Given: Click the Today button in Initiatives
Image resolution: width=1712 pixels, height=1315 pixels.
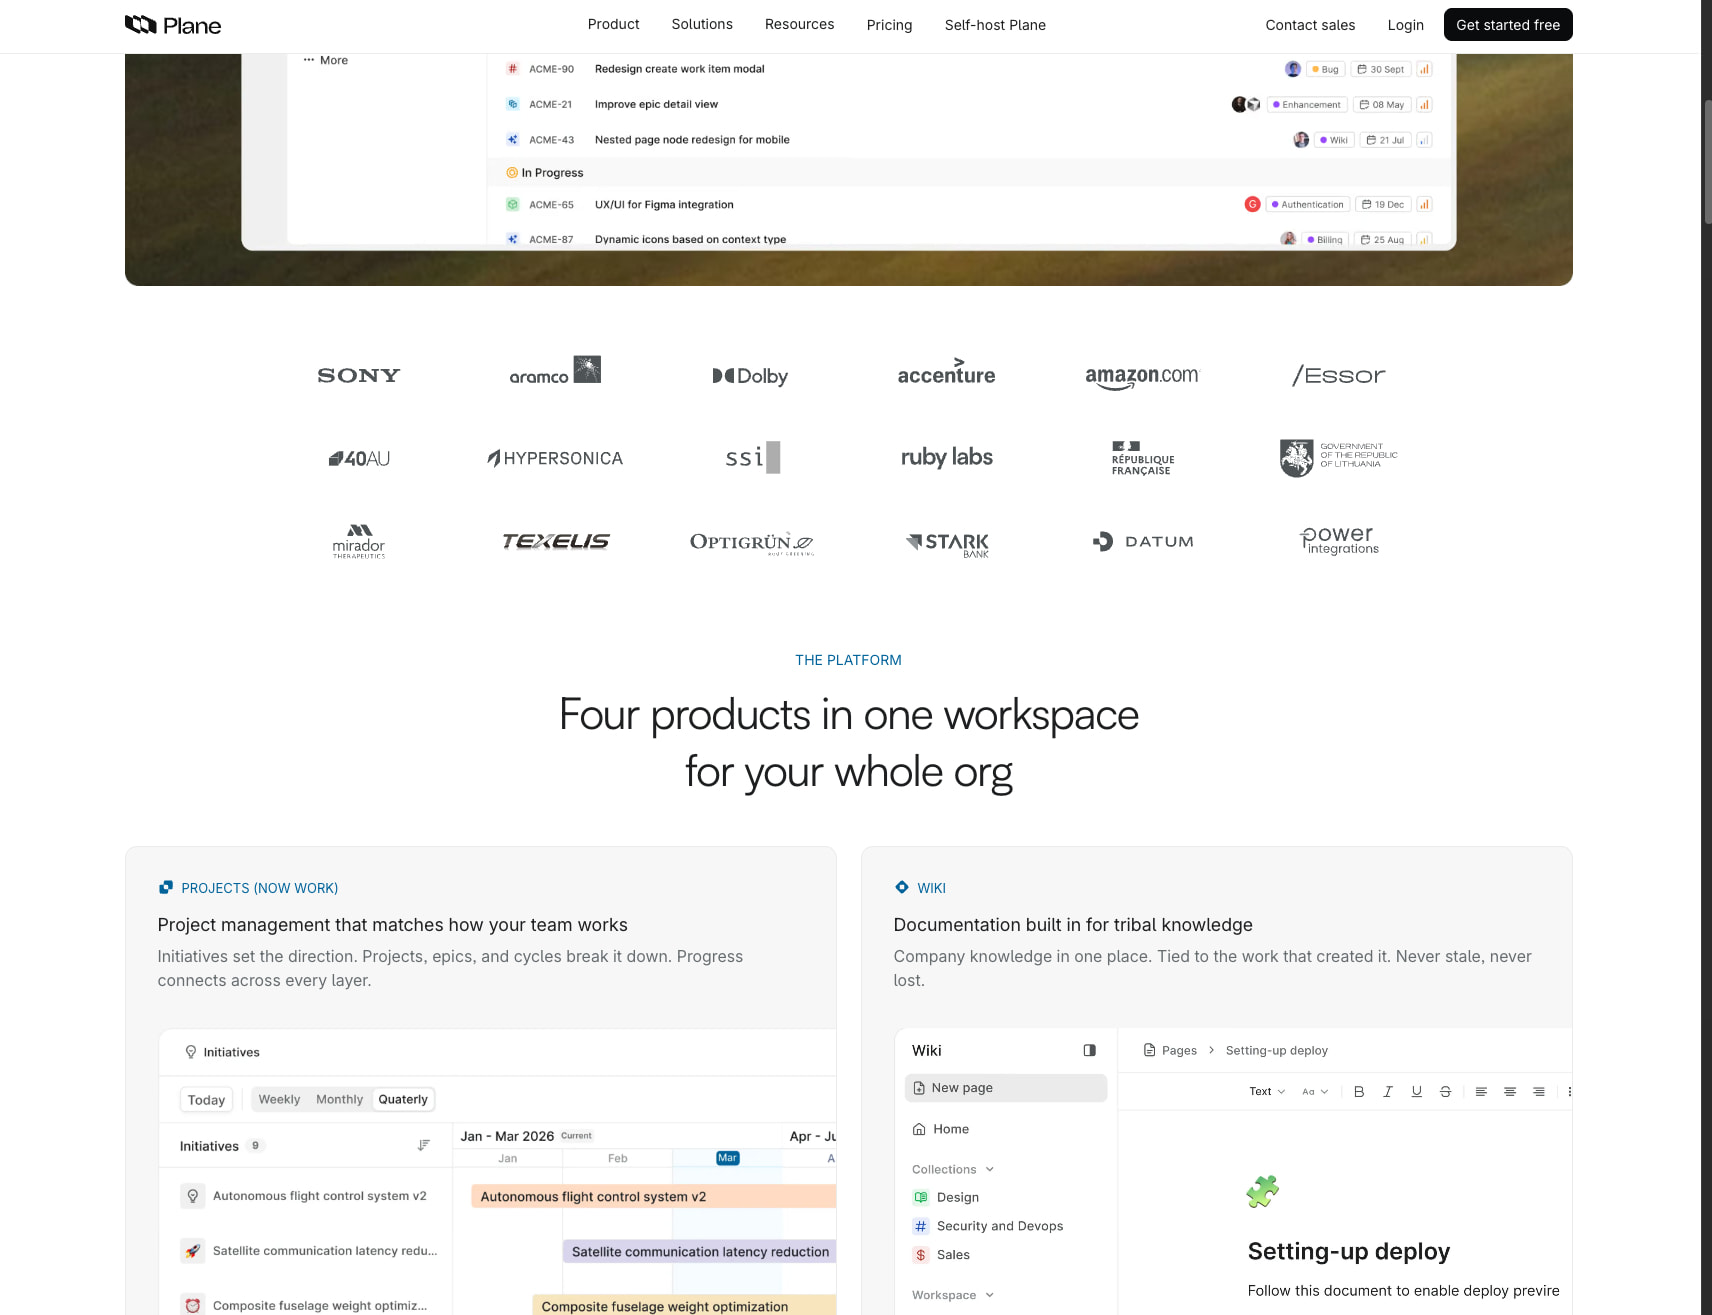Looking at the screenshot, I should tap(206, 1100).
